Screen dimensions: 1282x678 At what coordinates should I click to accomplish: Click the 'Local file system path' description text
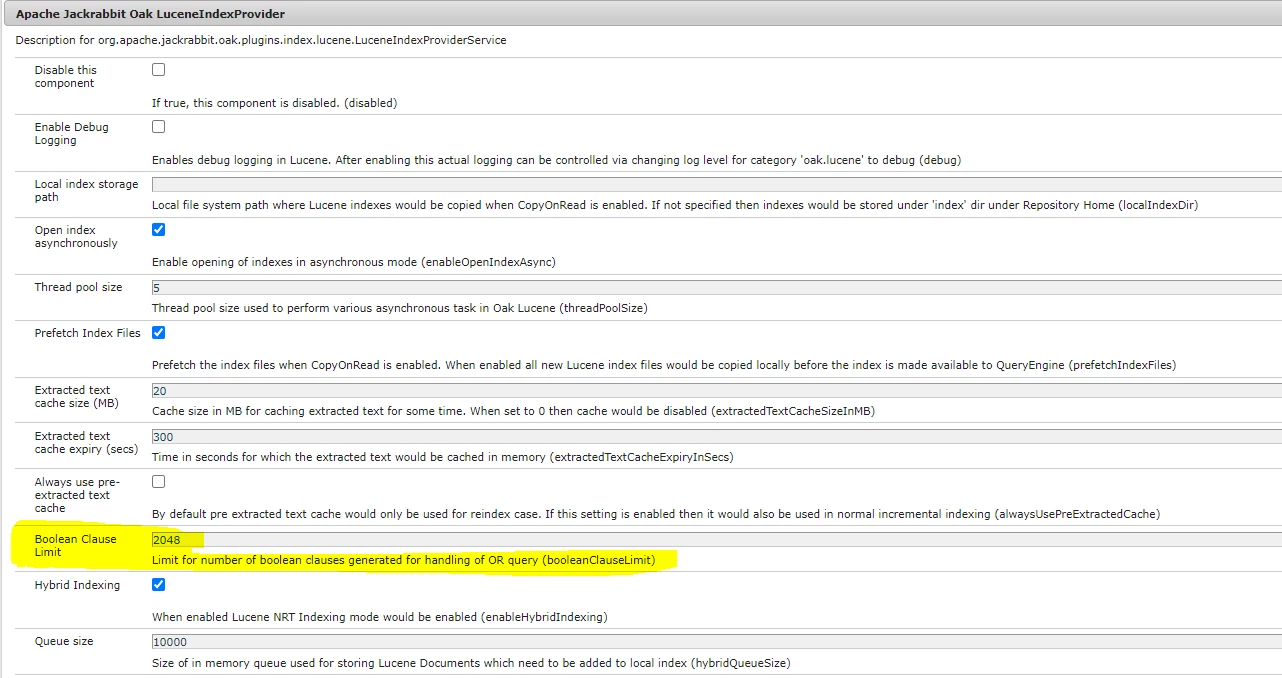[675, 205]
